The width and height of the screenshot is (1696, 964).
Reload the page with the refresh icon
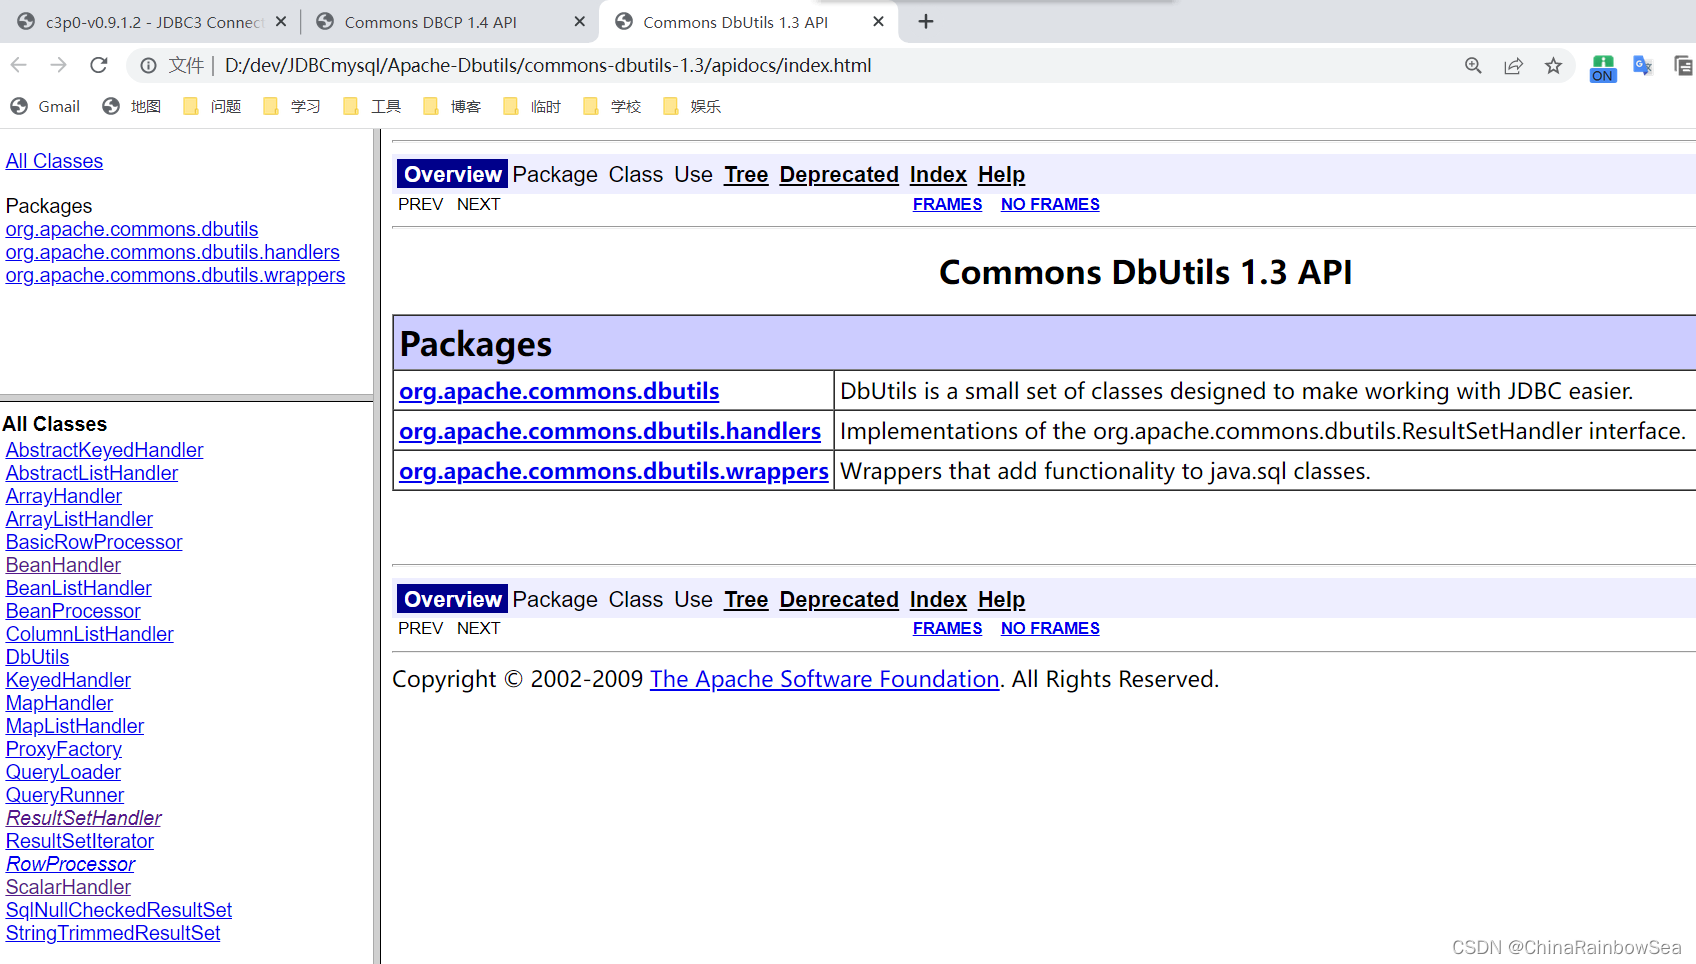click(x=98, y=65)
